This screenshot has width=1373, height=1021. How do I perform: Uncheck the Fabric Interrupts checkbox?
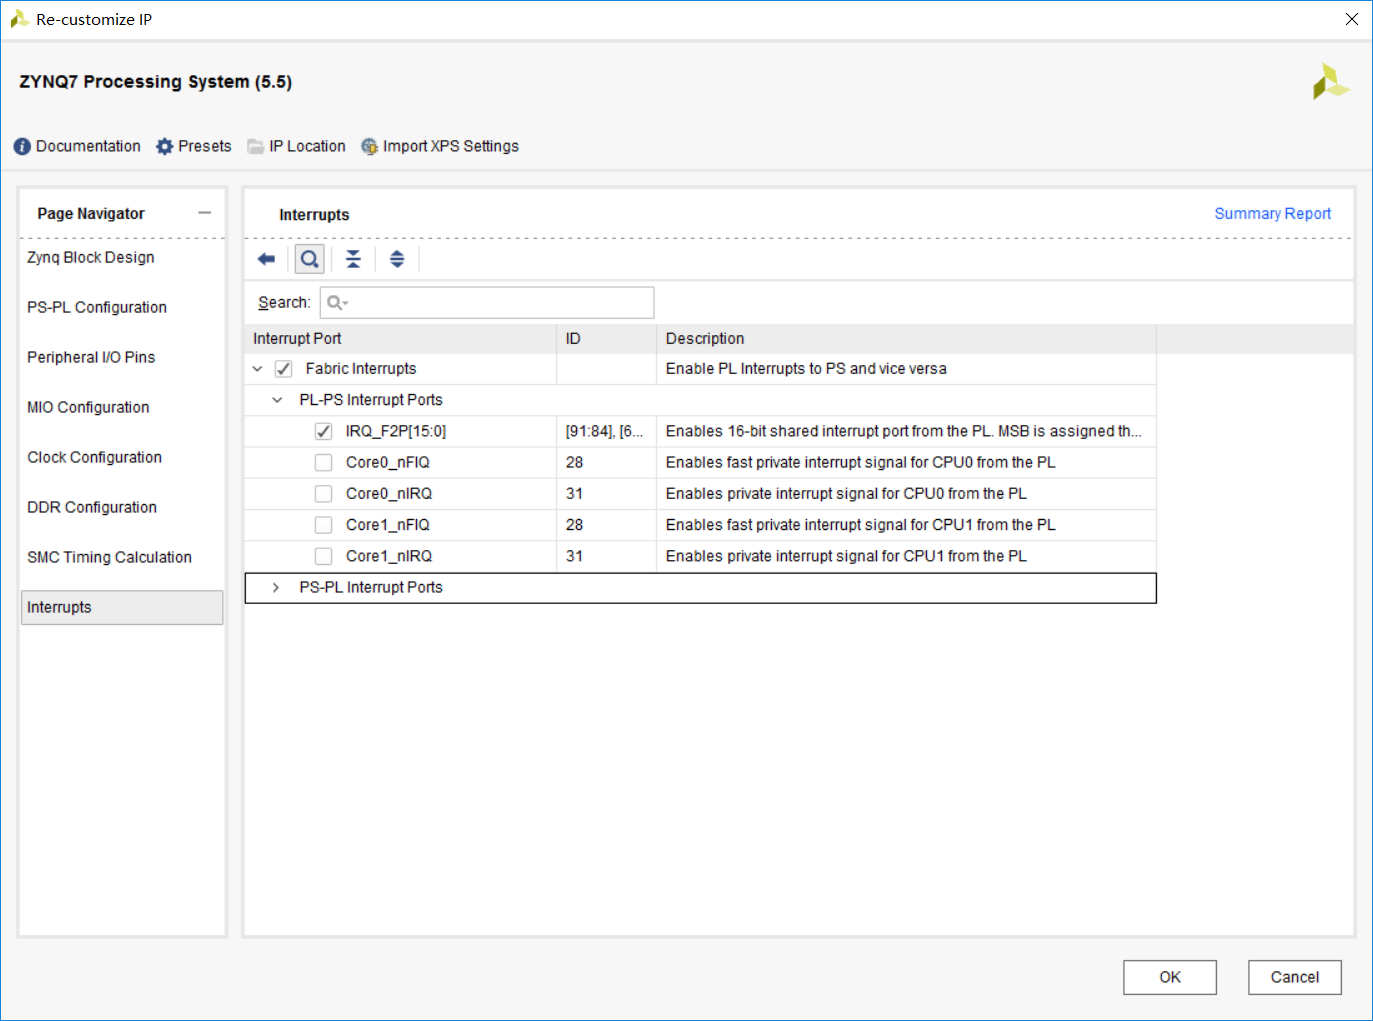284,369
